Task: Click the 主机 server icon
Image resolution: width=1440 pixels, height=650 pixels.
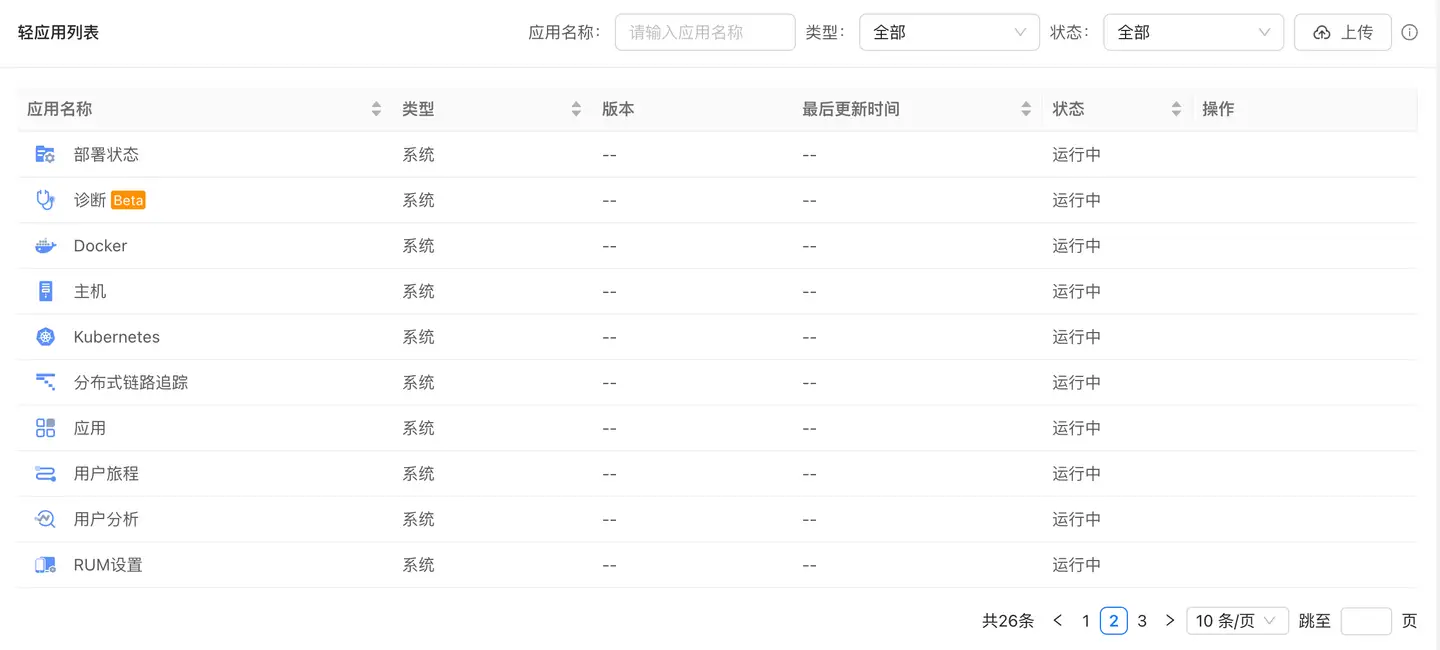Action: (x=45, y=291)
